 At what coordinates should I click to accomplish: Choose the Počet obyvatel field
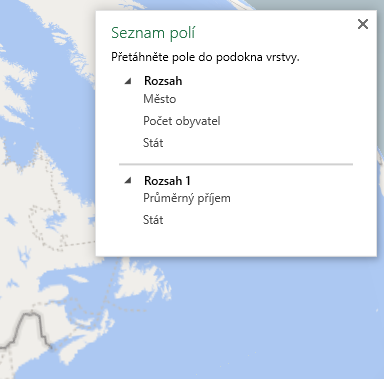click(182, 121)
